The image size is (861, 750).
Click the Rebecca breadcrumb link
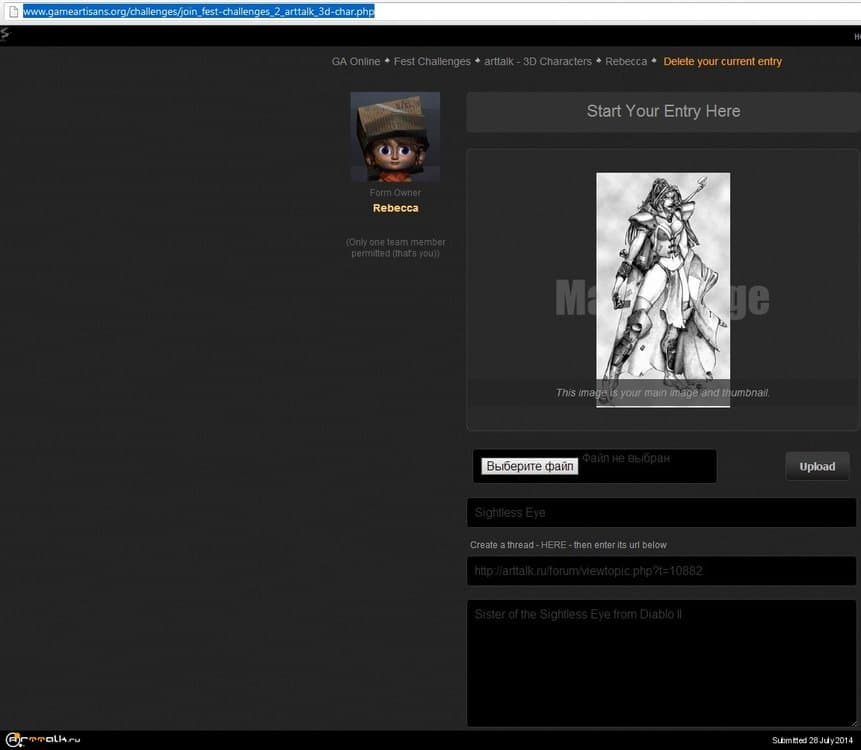(x=626, y=62)
